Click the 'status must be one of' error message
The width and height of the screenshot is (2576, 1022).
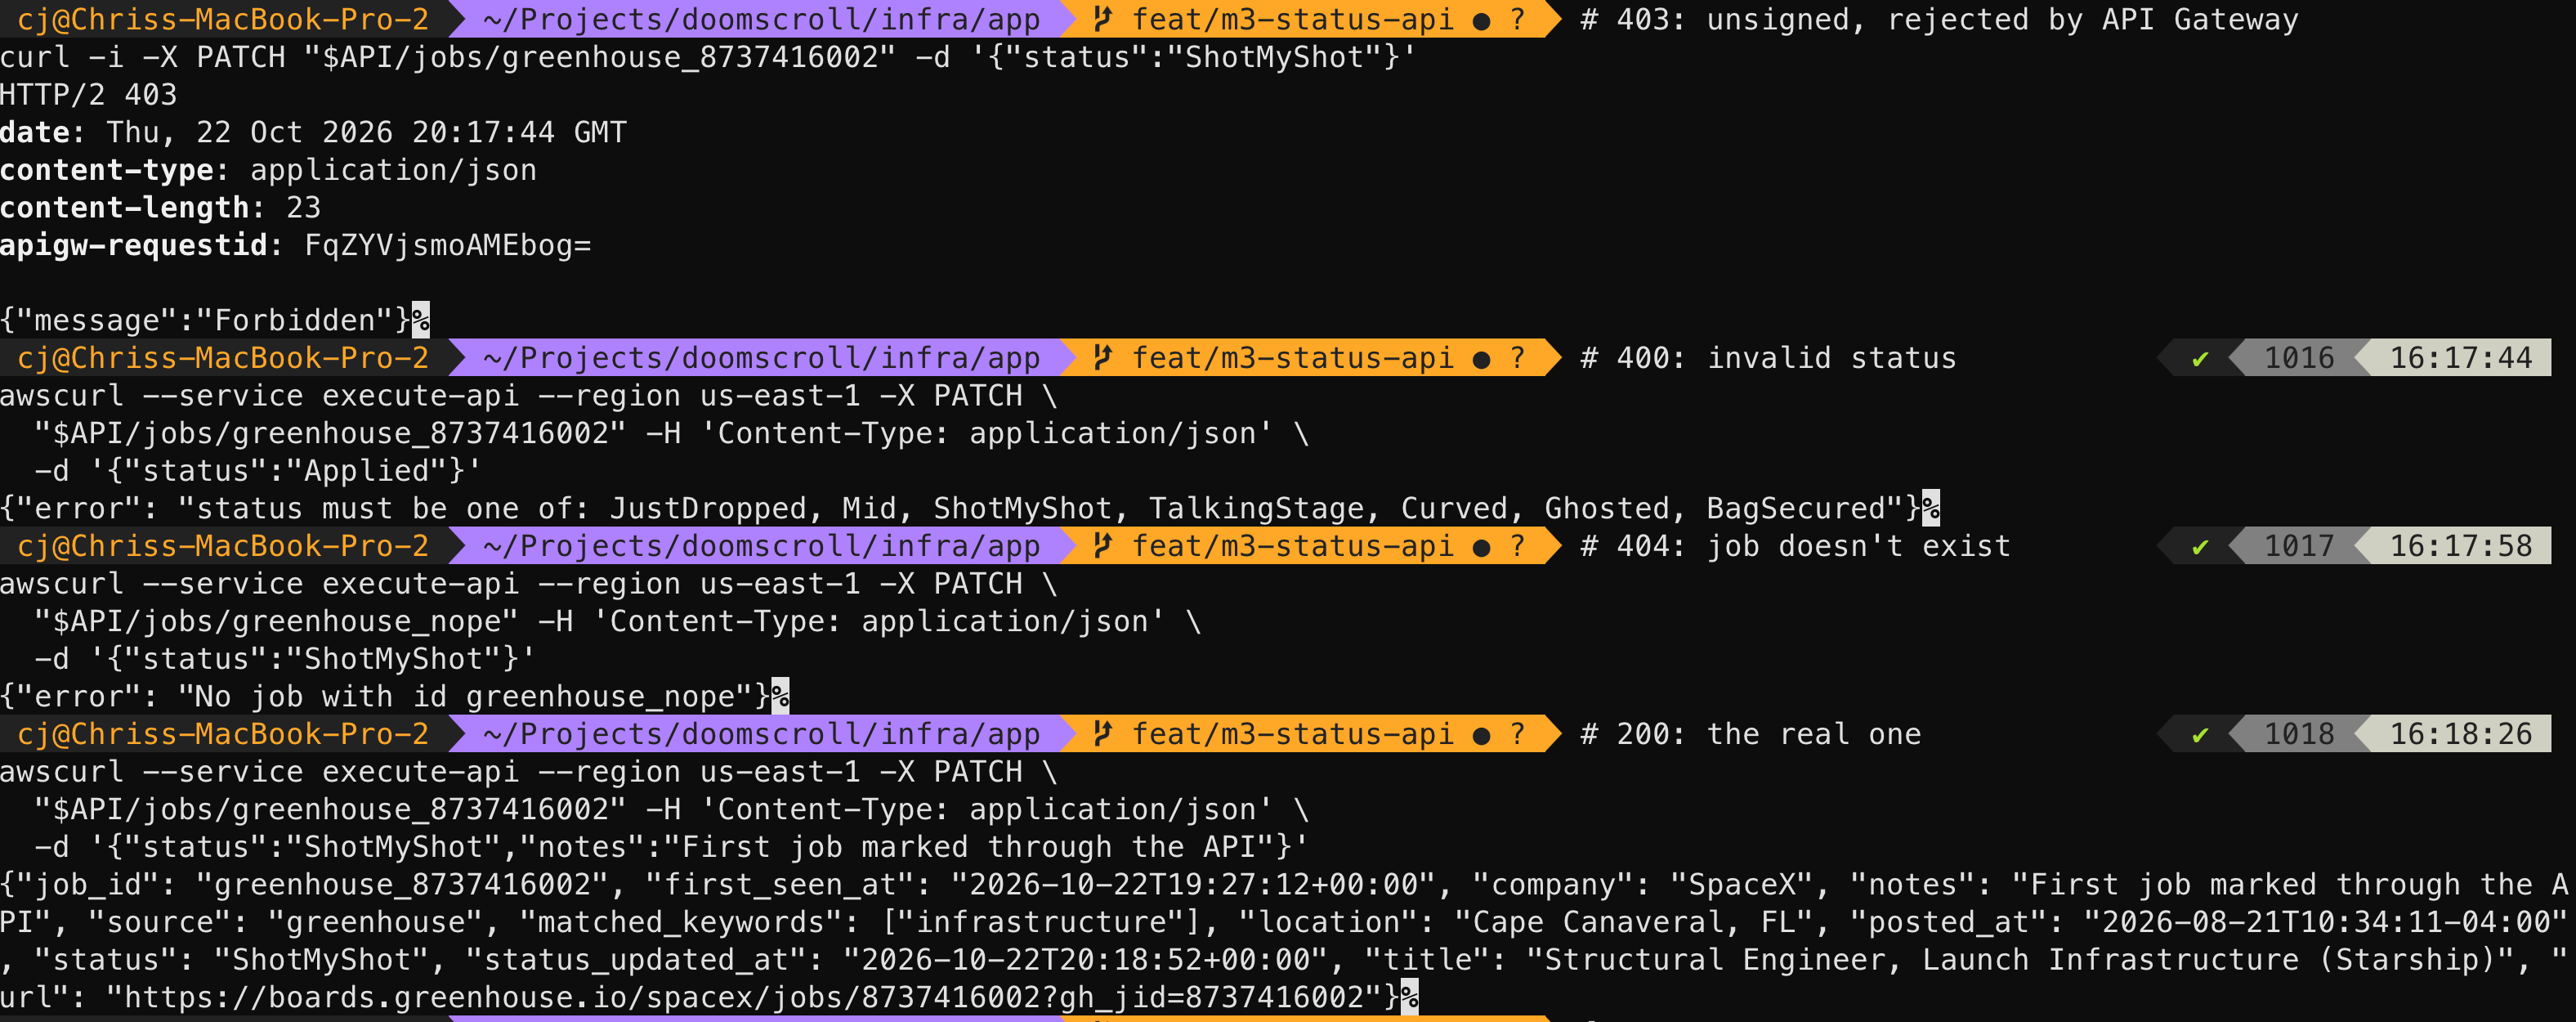tap(961, 508)
